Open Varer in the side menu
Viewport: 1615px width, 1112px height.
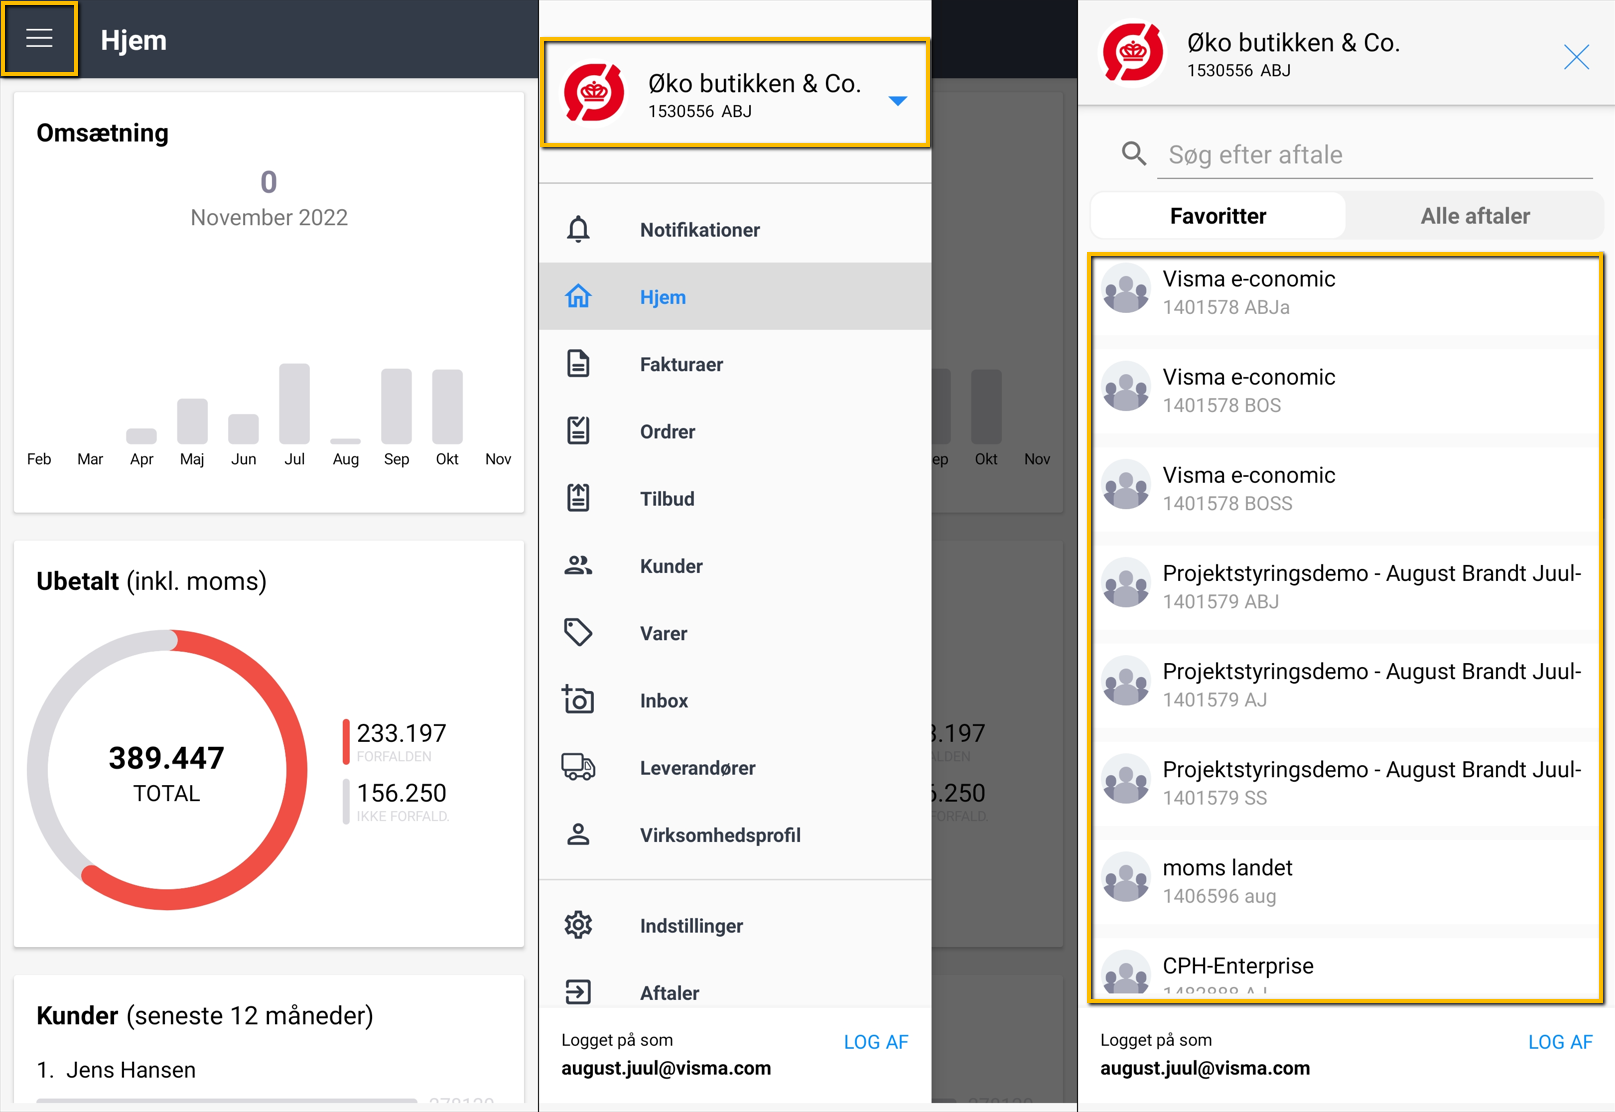coord(735,633)
